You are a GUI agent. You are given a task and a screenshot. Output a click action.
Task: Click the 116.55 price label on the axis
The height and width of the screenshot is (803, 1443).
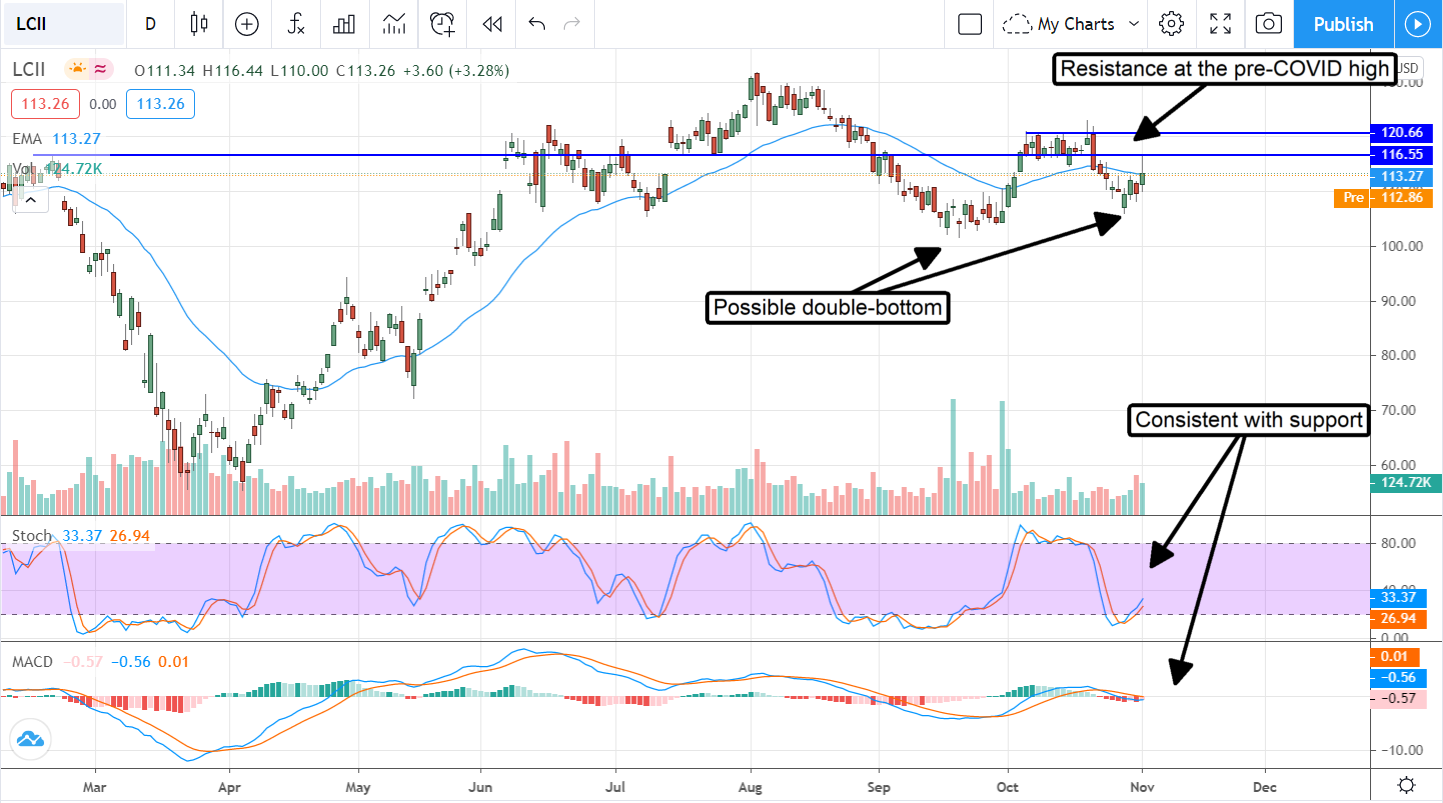click(x=1403, y=155)
